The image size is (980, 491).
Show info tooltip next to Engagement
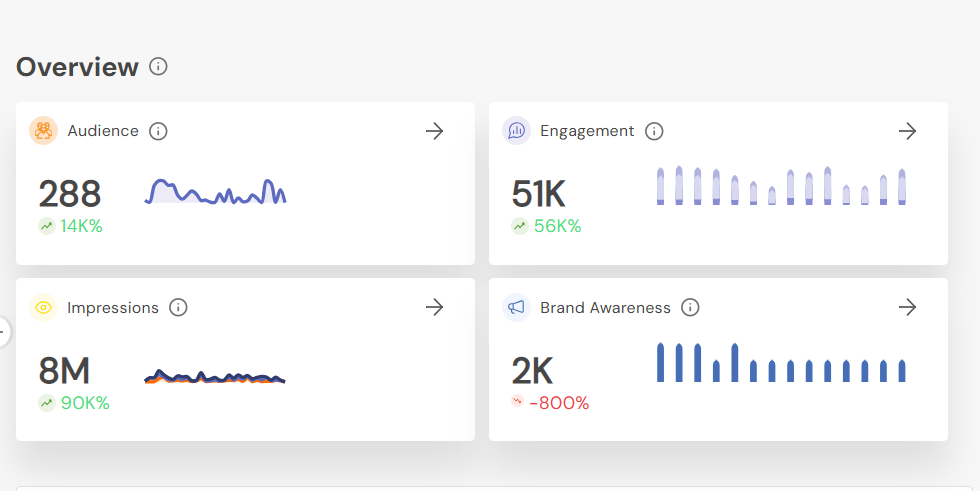(654, 131)
